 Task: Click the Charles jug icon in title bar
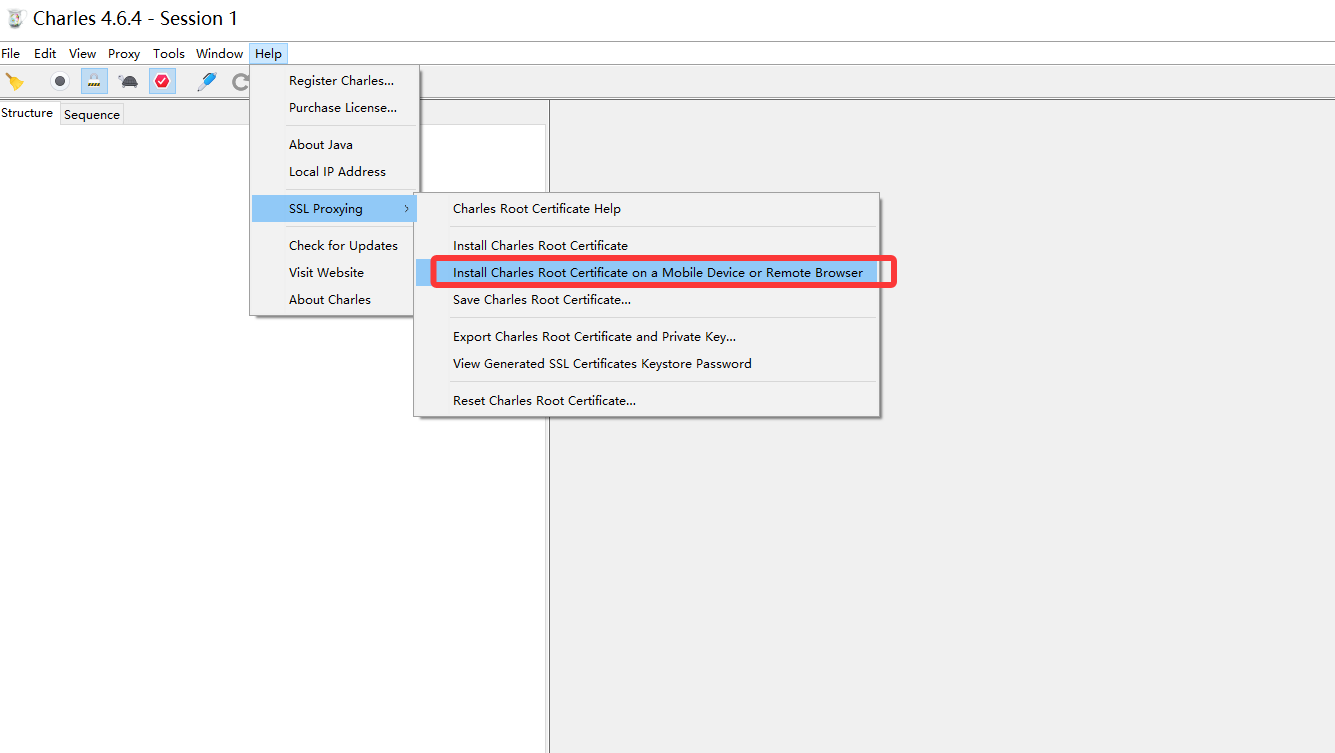tap(15, 19)
